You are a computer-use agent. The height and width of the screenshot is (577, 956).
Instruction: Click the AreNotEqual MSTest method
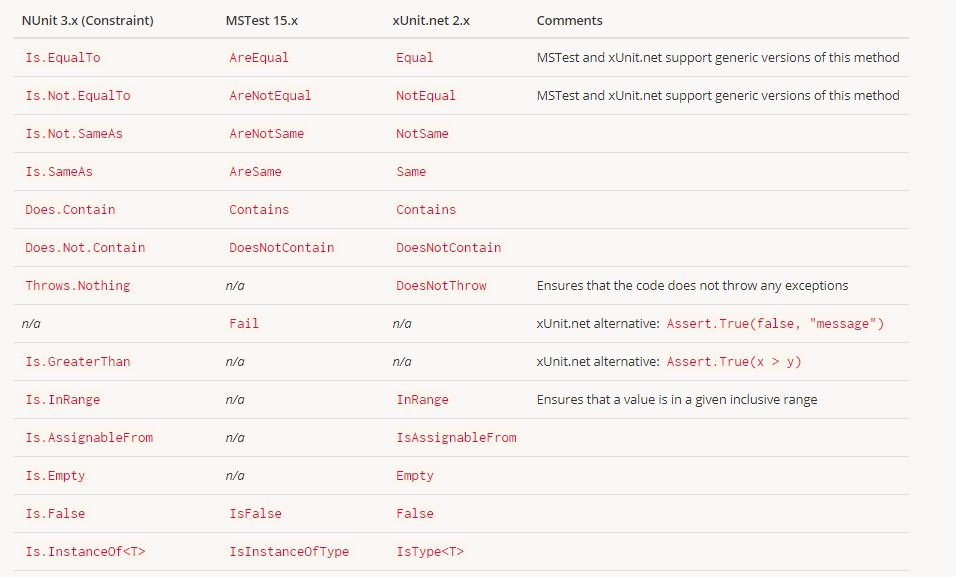pos(270,96)
